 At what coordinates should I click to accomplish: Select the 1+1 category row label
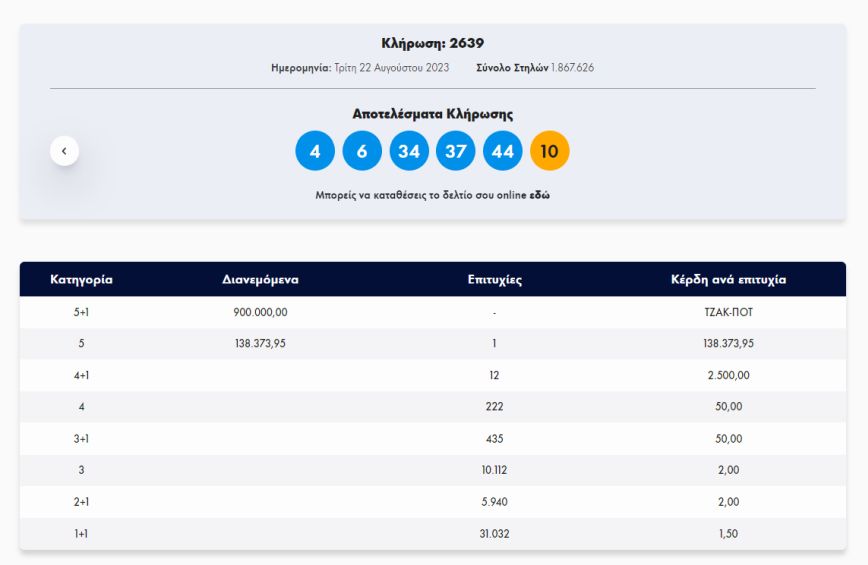pos(81,534)
